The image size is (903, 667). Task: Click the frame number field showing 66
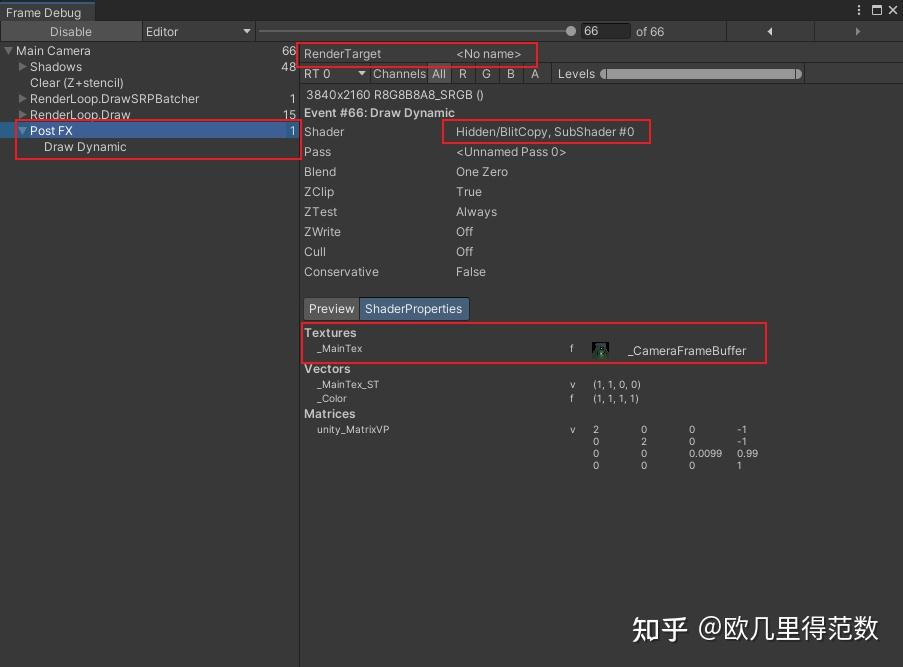click(605, 31)
